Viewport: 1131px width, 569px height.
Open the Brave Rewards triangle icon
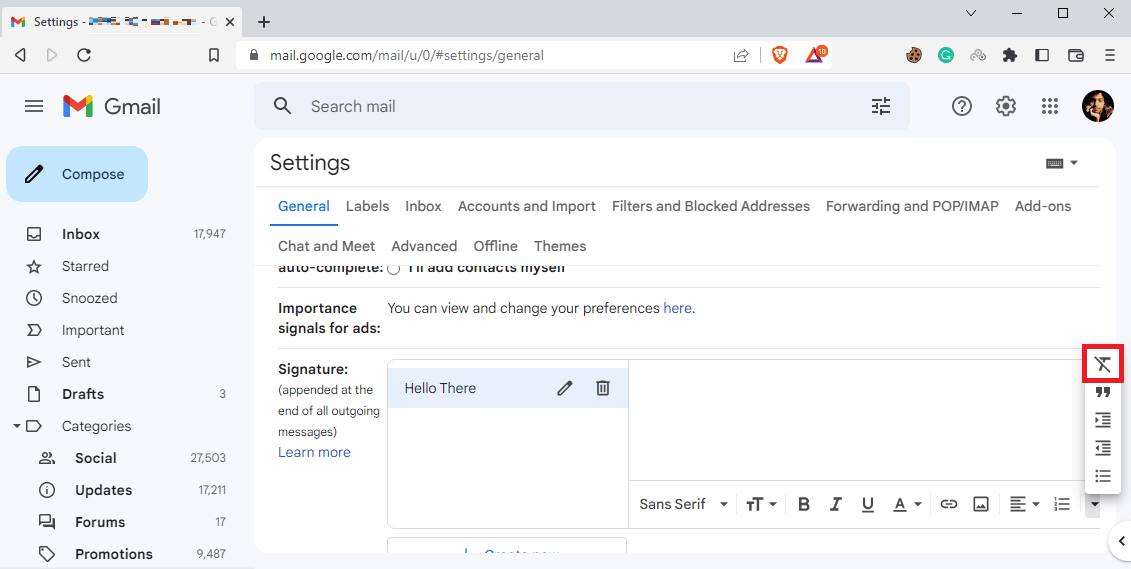point(816,54)
